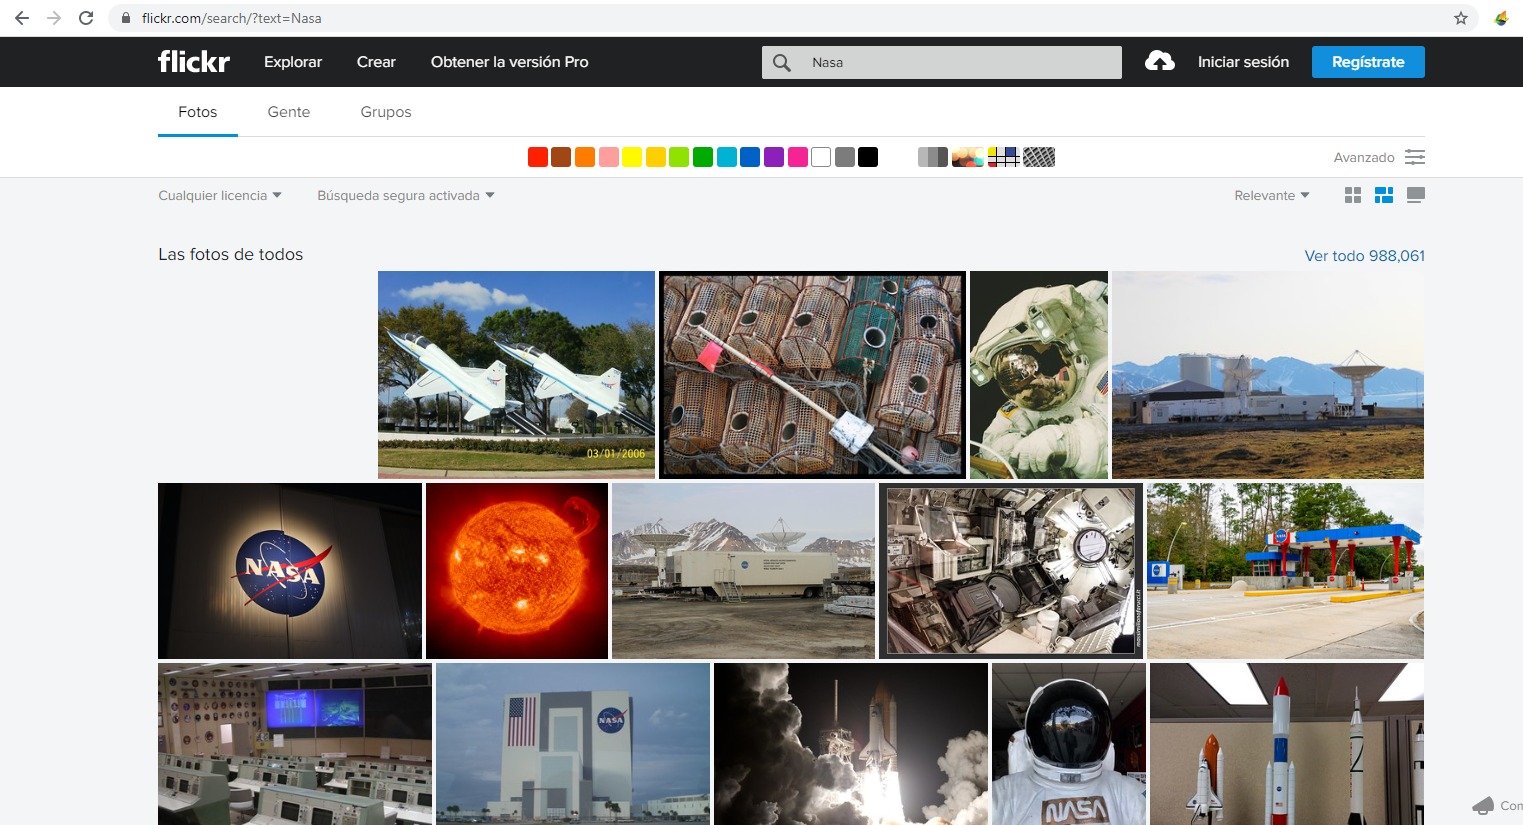The width and height of the screenshot is (1523, 825).
Task: Expand the Relevante sort dropdown
Action: point(1271,195)
